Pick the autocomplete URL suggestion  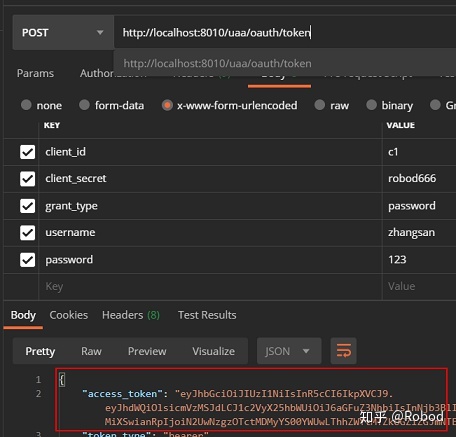point(285,63)
